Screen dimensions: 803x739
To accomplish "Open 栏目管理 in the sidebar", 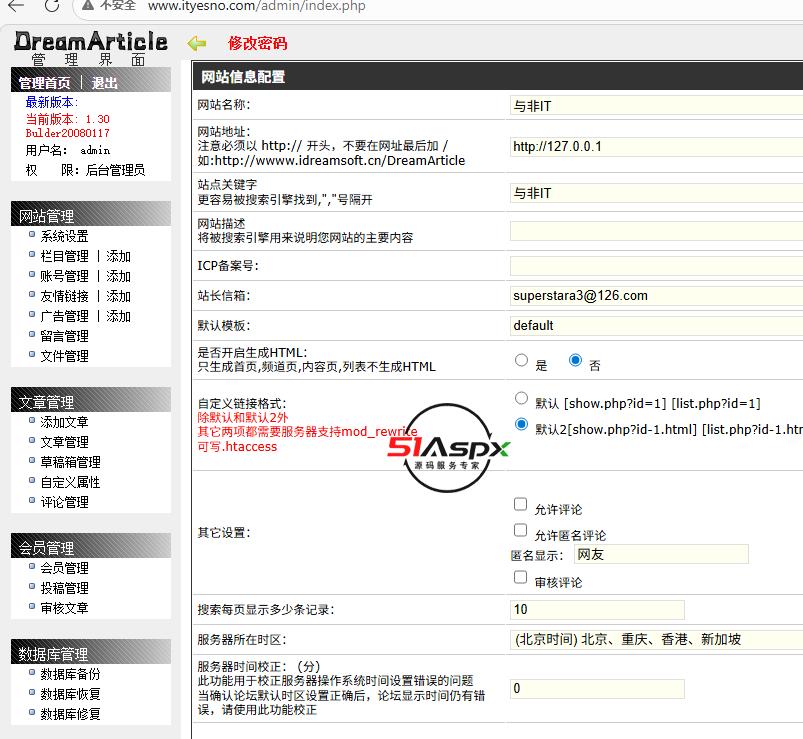I will tap(65, 256).
